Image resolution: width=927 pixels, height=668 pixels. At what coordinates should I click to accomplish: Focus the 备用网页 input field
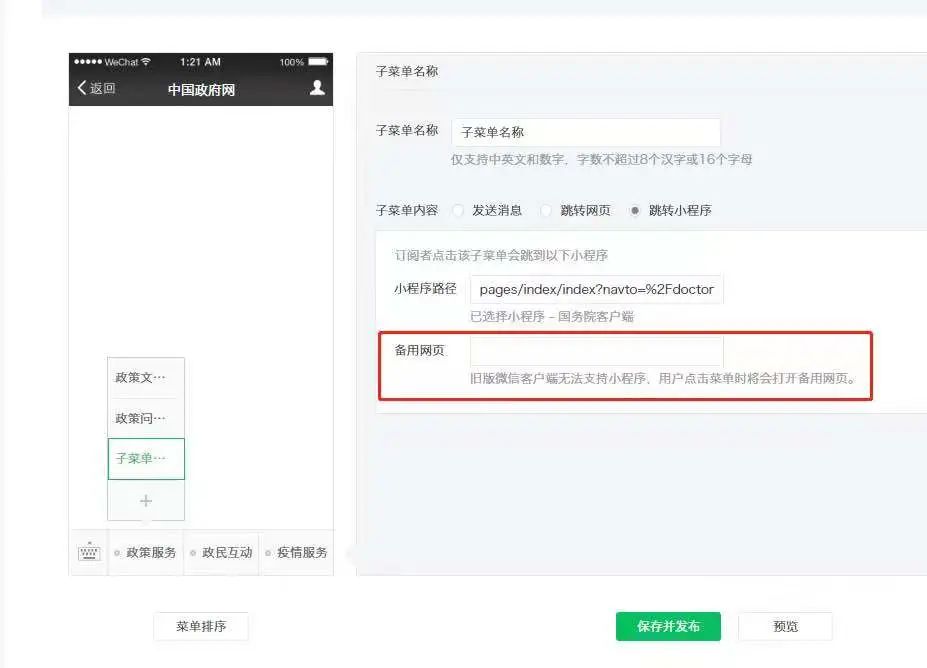point(597,351)
